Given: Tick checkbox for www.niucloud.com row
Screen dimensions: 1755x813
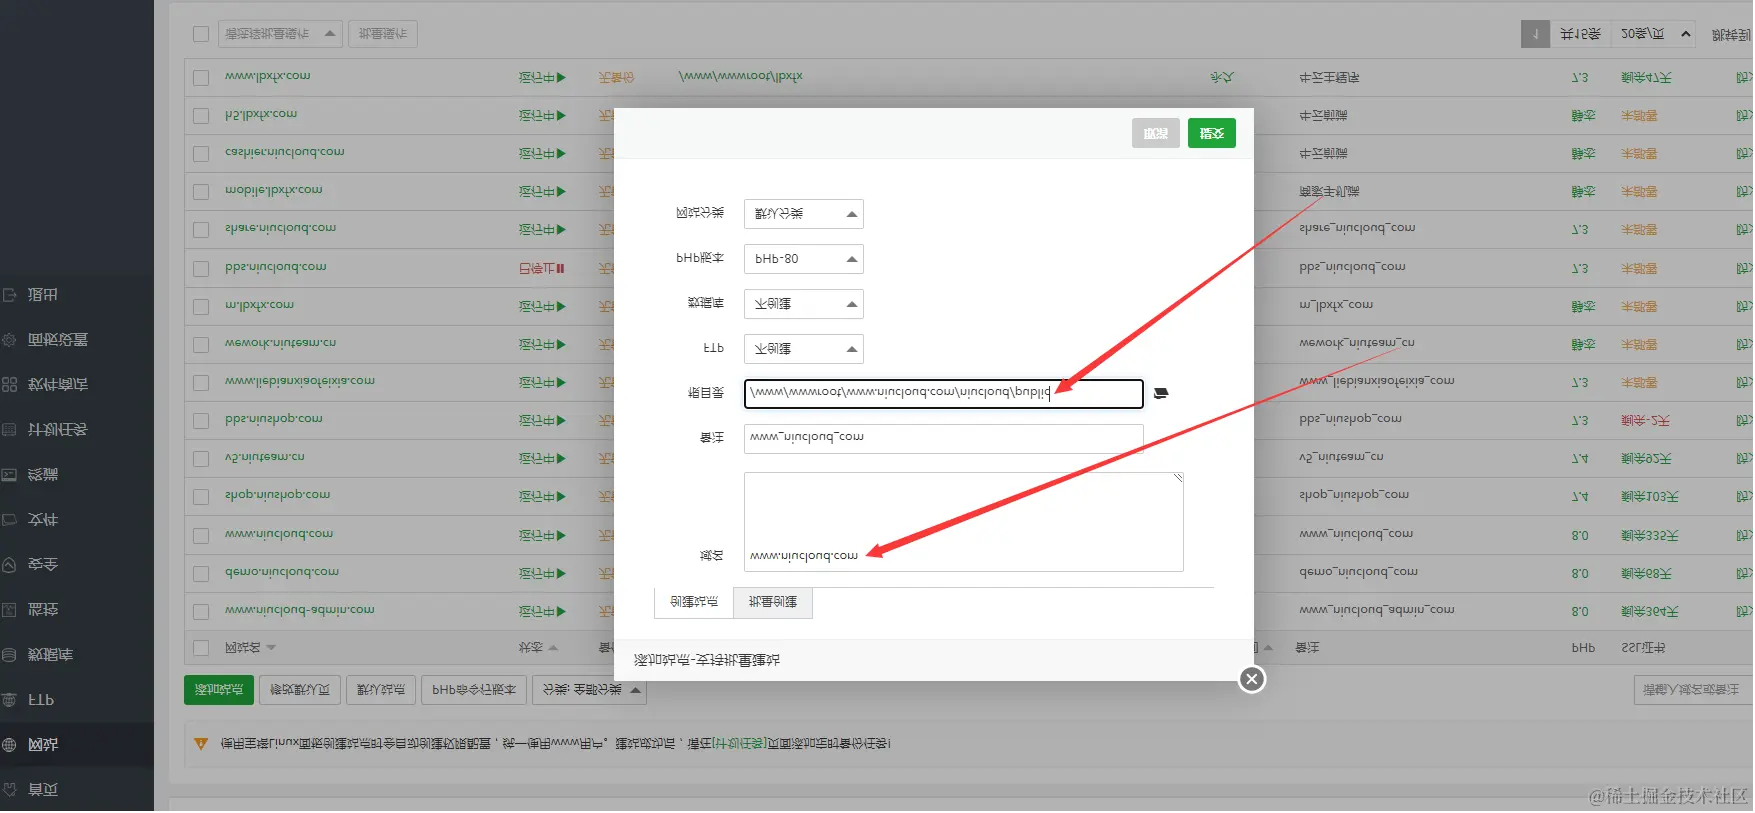Looking at the screenshot, I should coord(201,535).
